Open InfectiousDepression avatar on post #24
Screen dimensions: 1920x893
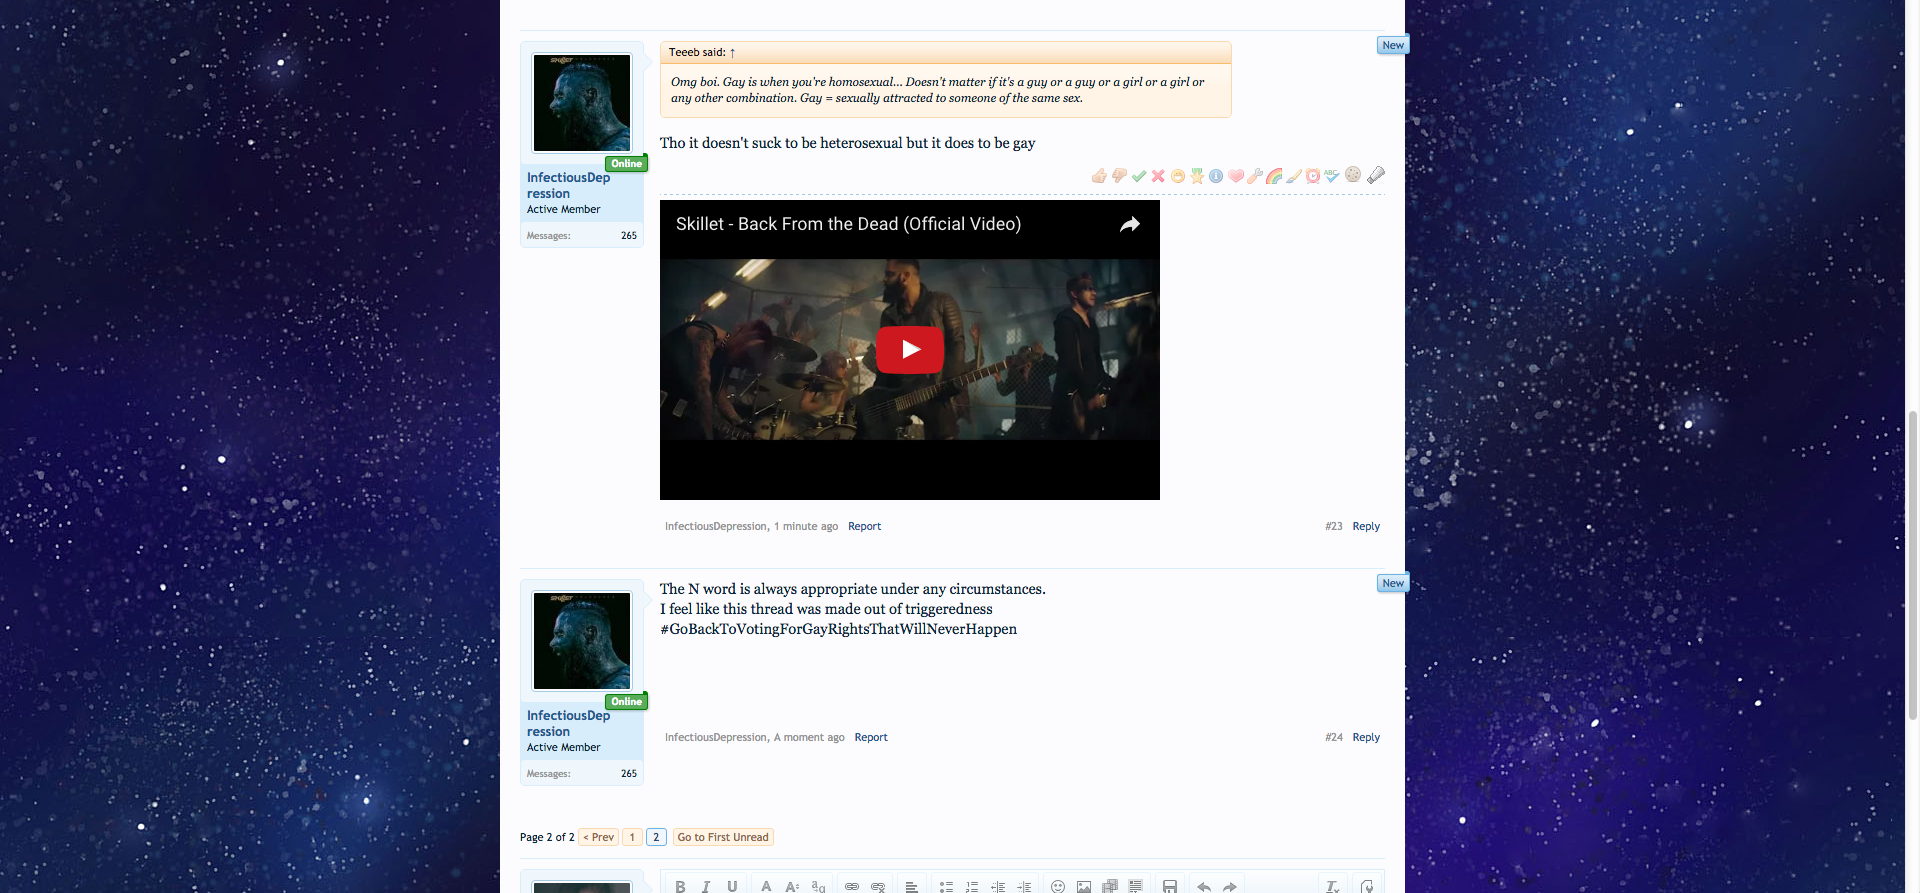tap(582, 641)
